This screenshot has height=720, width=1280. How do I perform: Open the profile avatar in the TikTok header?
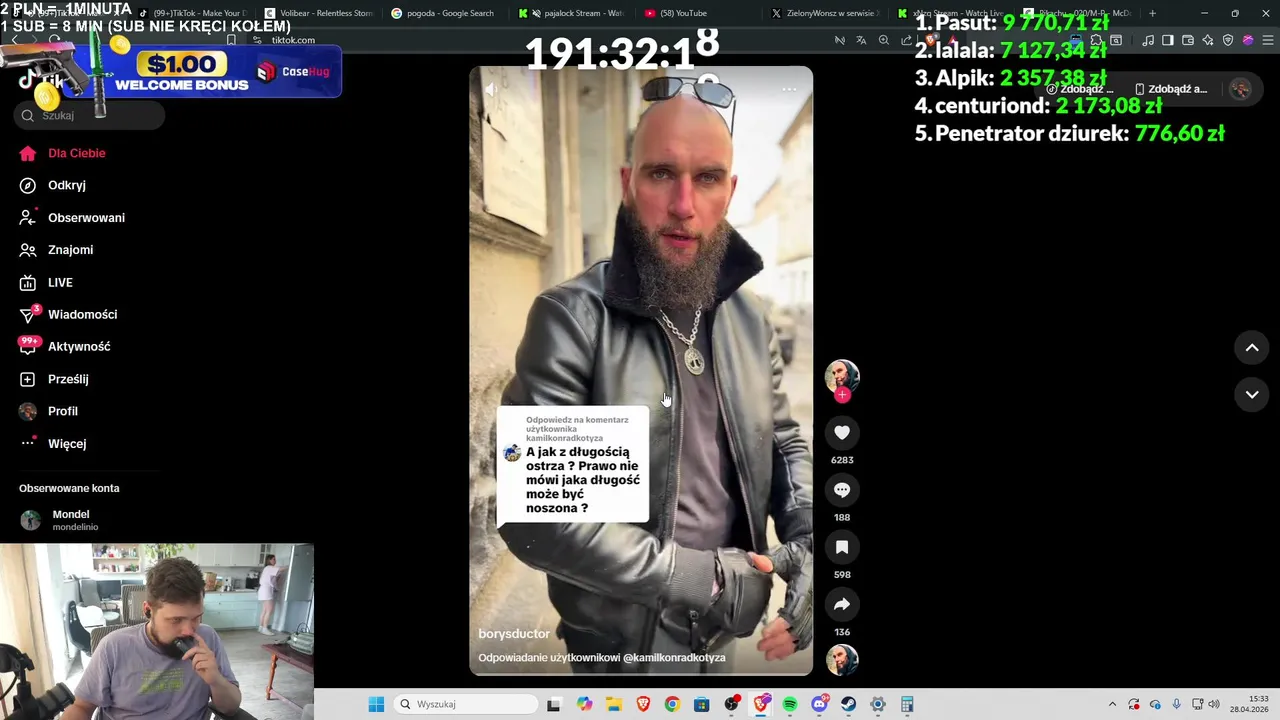coord(1240,89)
